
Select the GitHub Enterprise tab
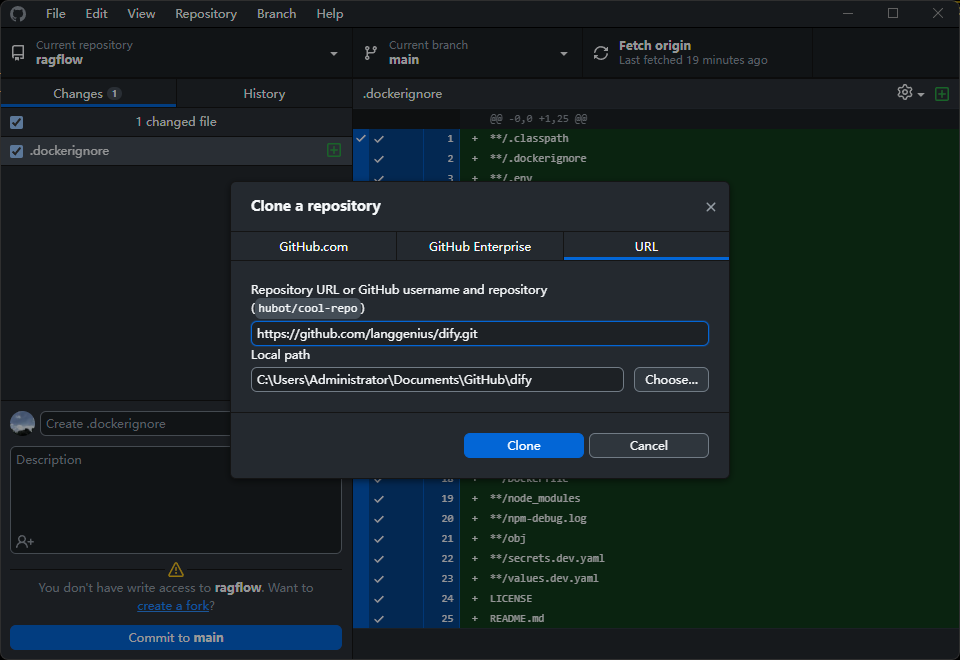tap(479, 246)
